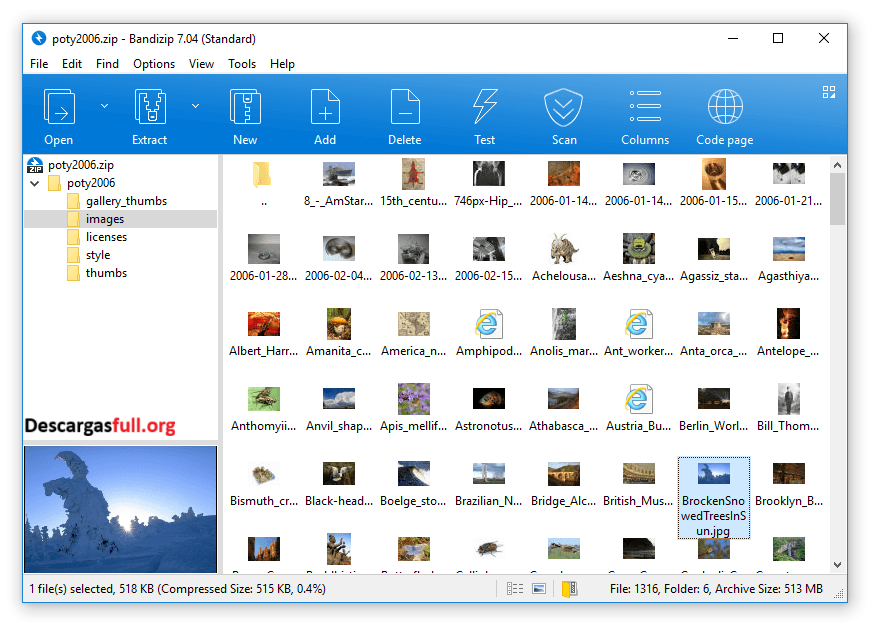Click the Delete toolbar icon
Image resolution: width=882 pixels, height=628 pixels.
[405, 106]
